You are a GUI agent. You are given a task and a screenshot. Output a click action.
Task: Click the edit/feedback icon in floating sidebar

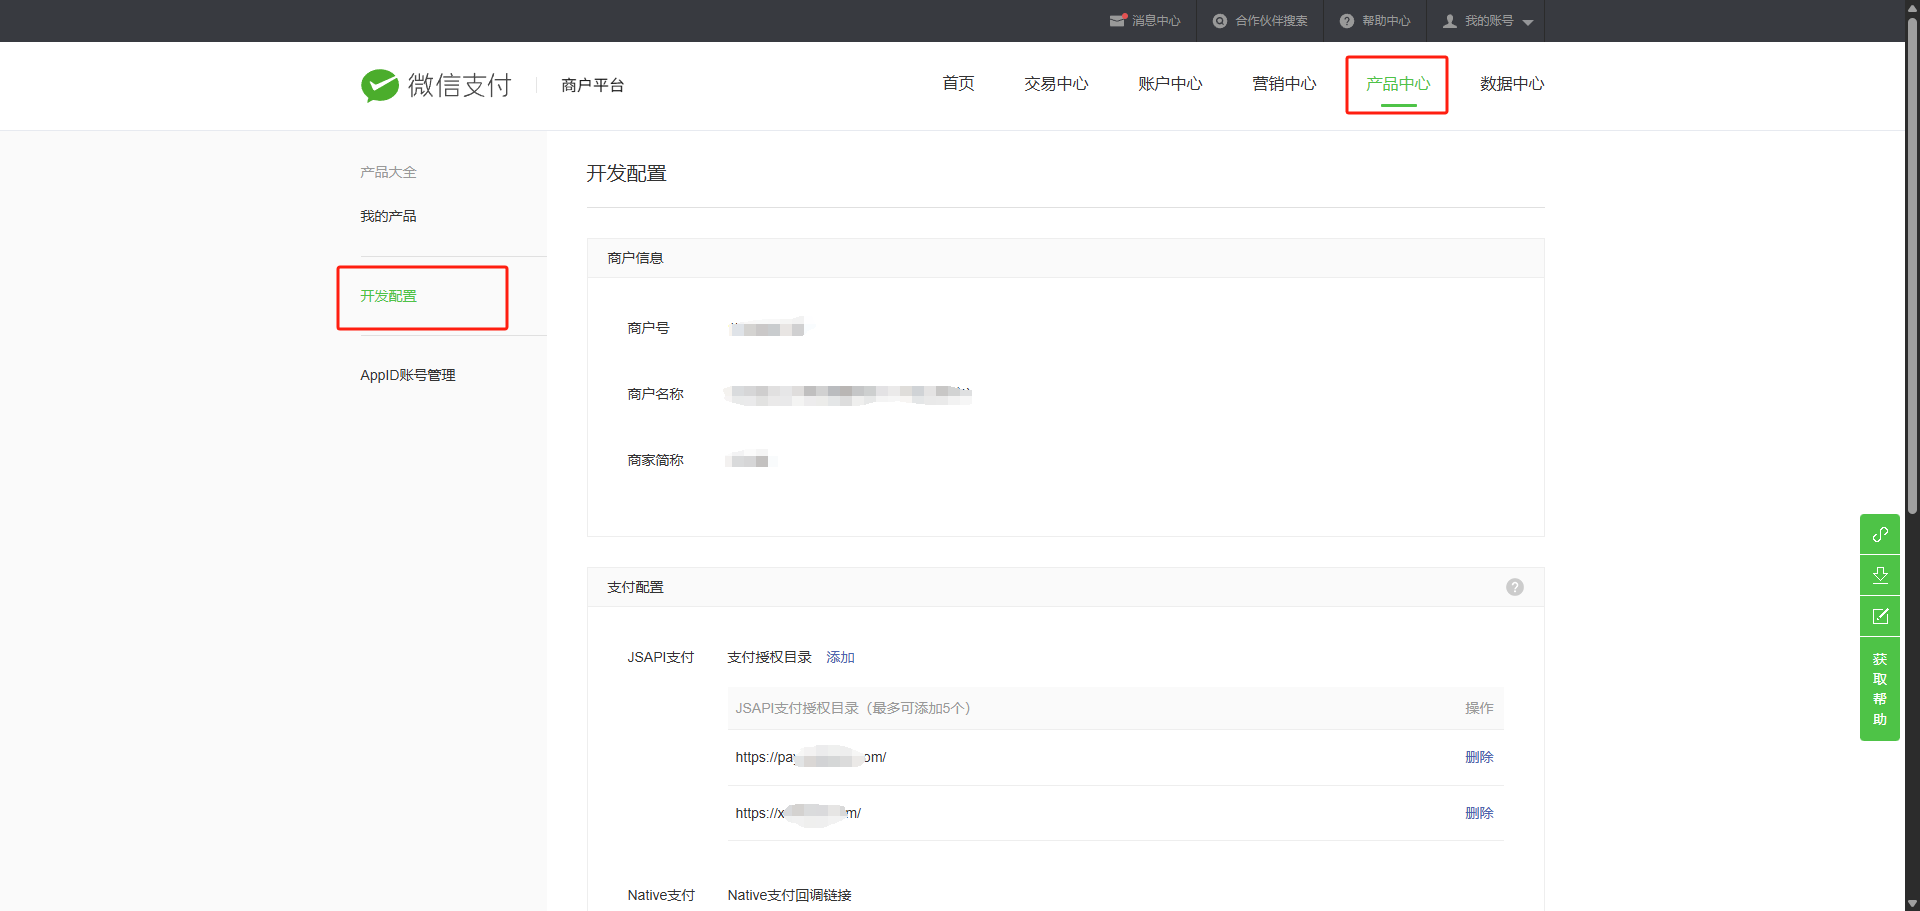click(x=1879, y=616)
